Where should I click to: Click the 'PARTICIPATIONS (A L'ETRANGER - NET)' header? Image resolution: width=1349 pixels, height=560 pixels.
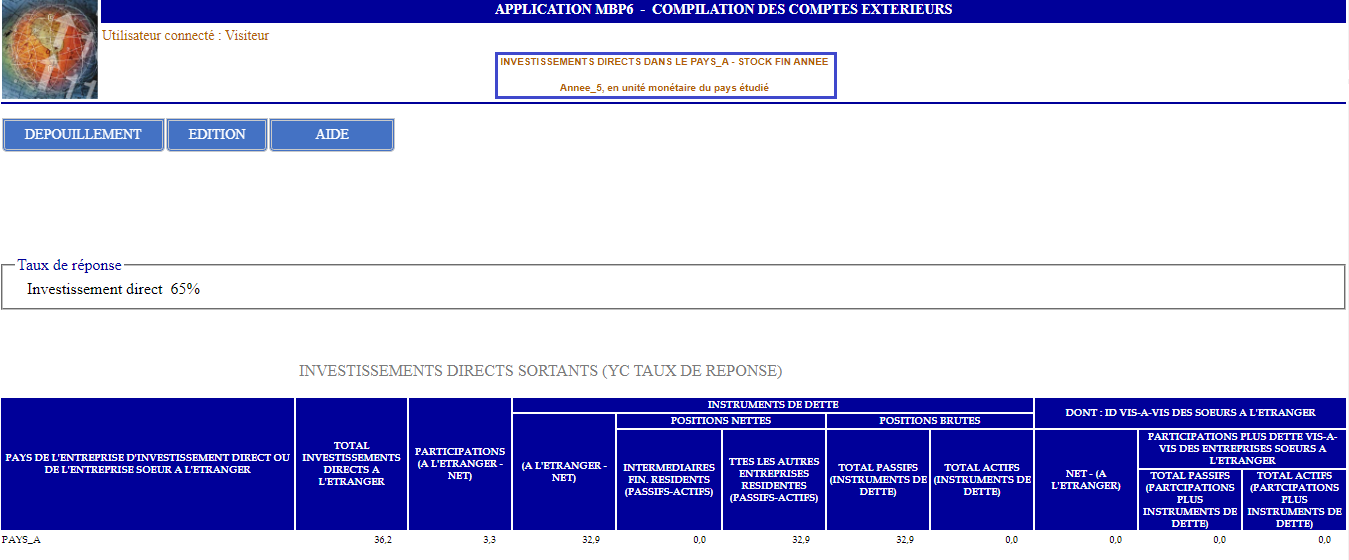tap(460, 464)
